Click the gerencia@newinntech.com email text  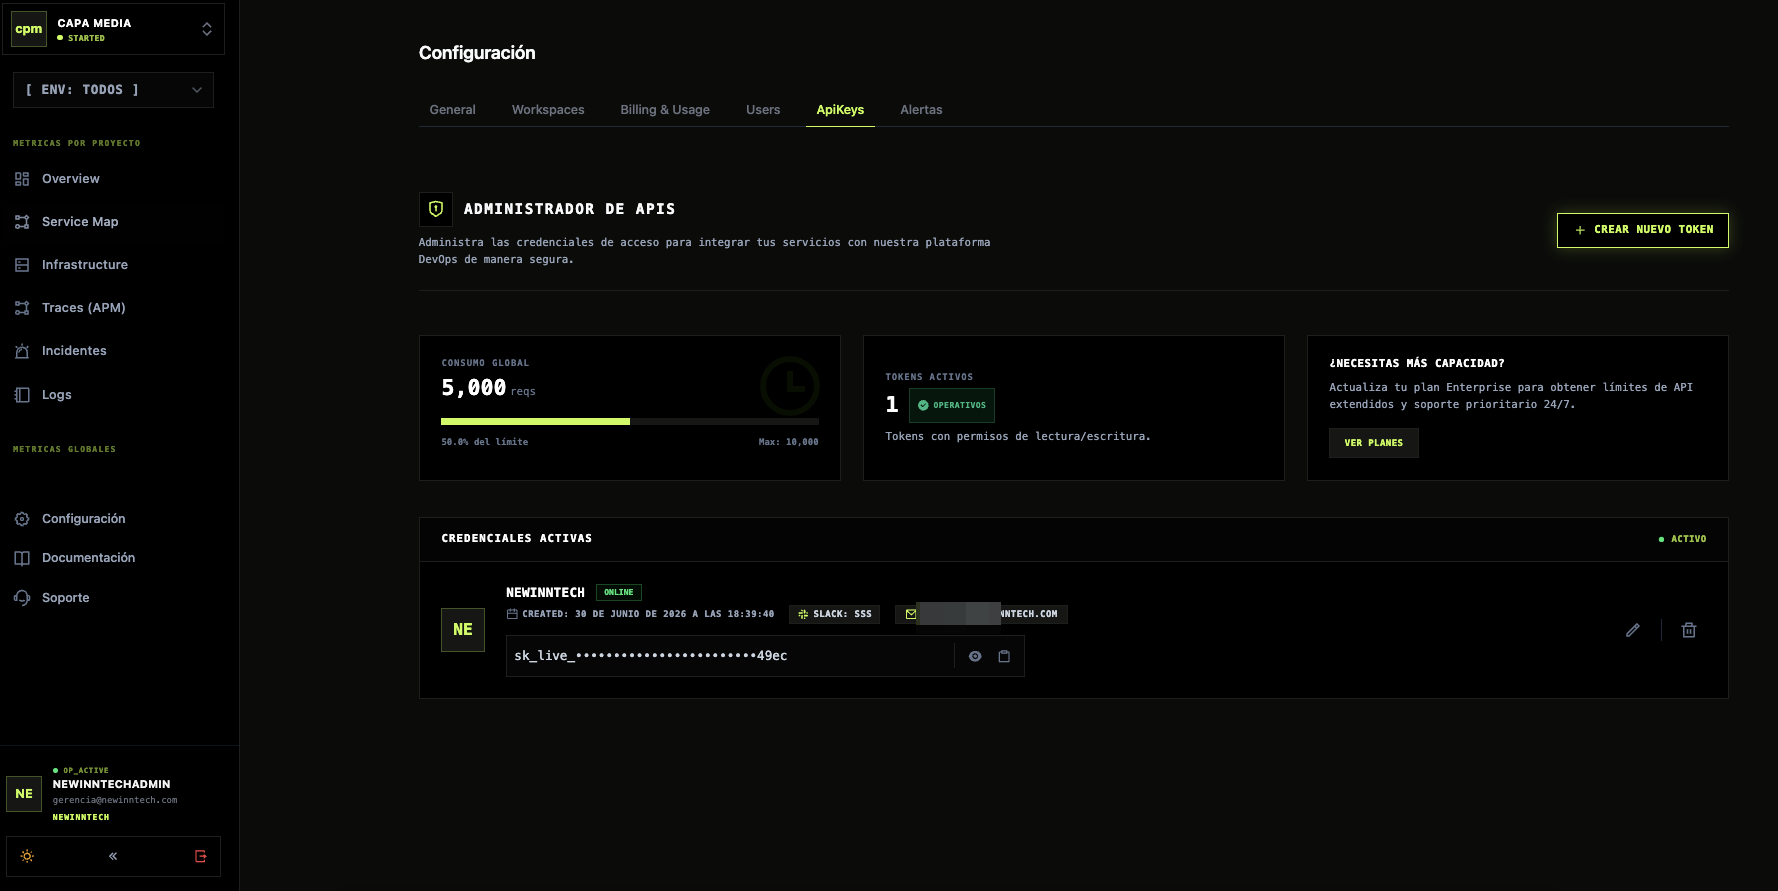point(115,800)
